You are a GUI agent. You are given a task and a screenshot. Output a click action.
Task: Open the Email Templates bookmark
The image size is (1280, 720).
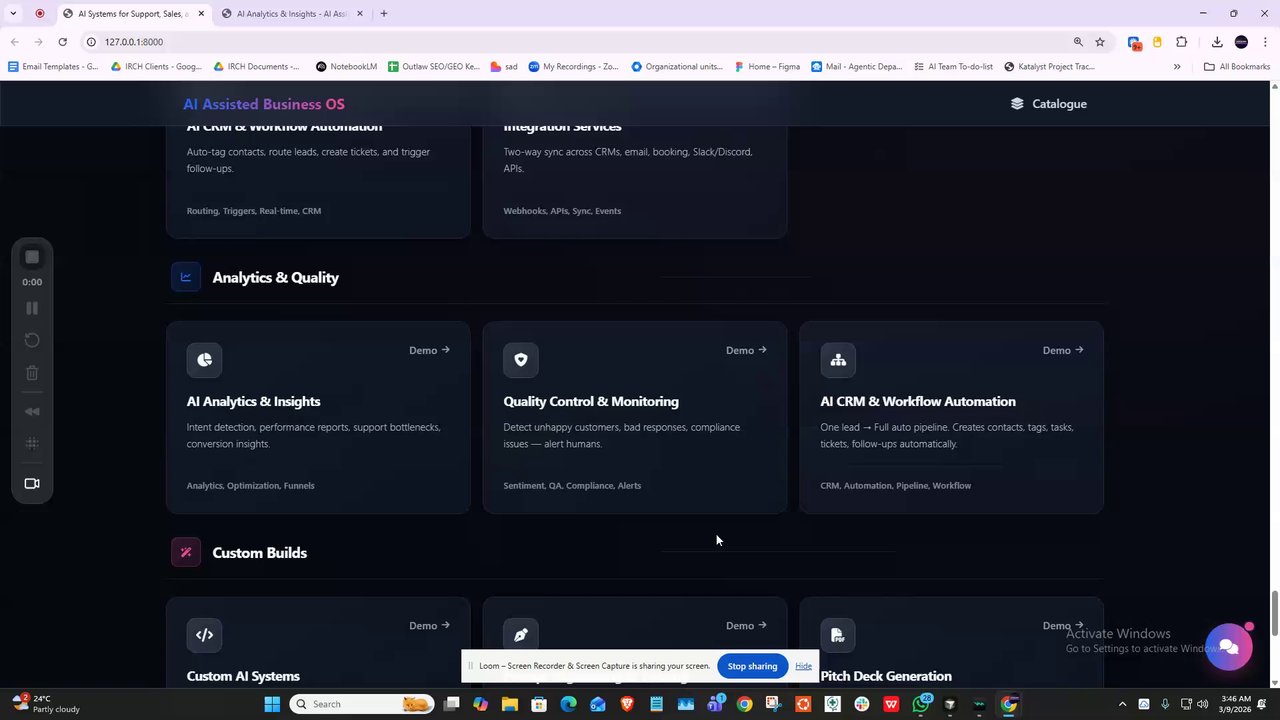pos(53,67)
